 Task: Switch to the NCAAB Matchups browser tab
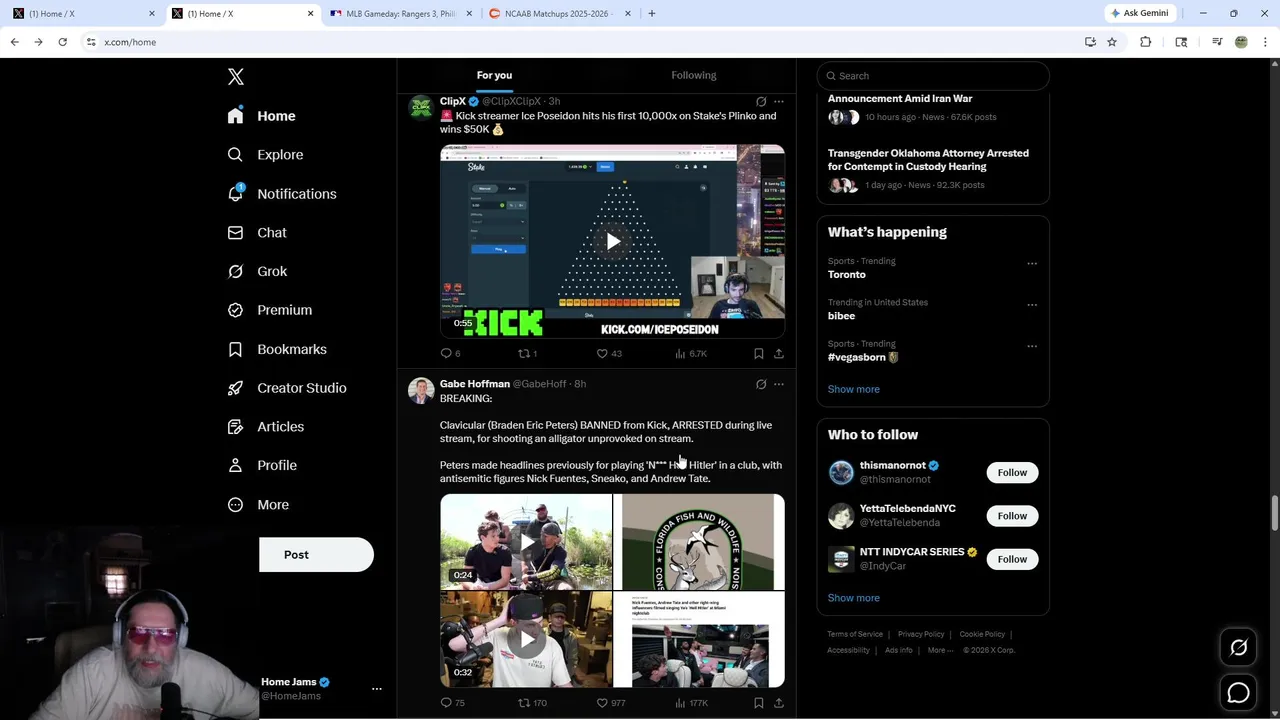click(x=560, y=14)
